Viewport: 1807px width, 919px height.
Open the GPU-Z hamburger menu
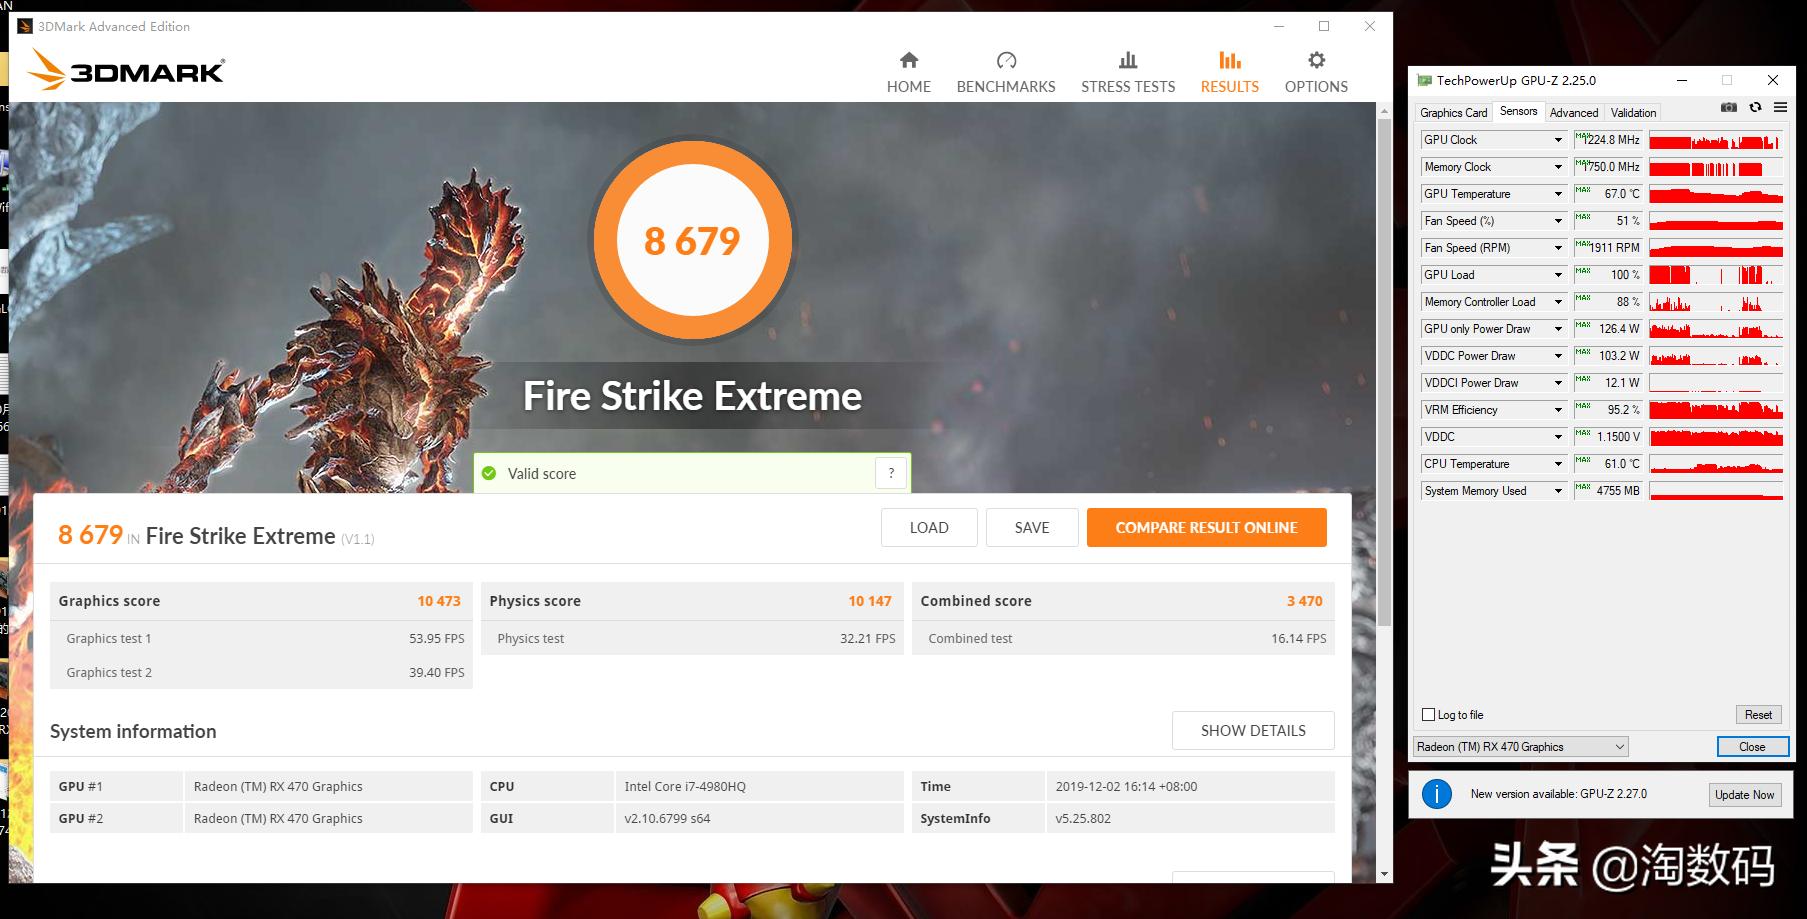coord(1780,108)
